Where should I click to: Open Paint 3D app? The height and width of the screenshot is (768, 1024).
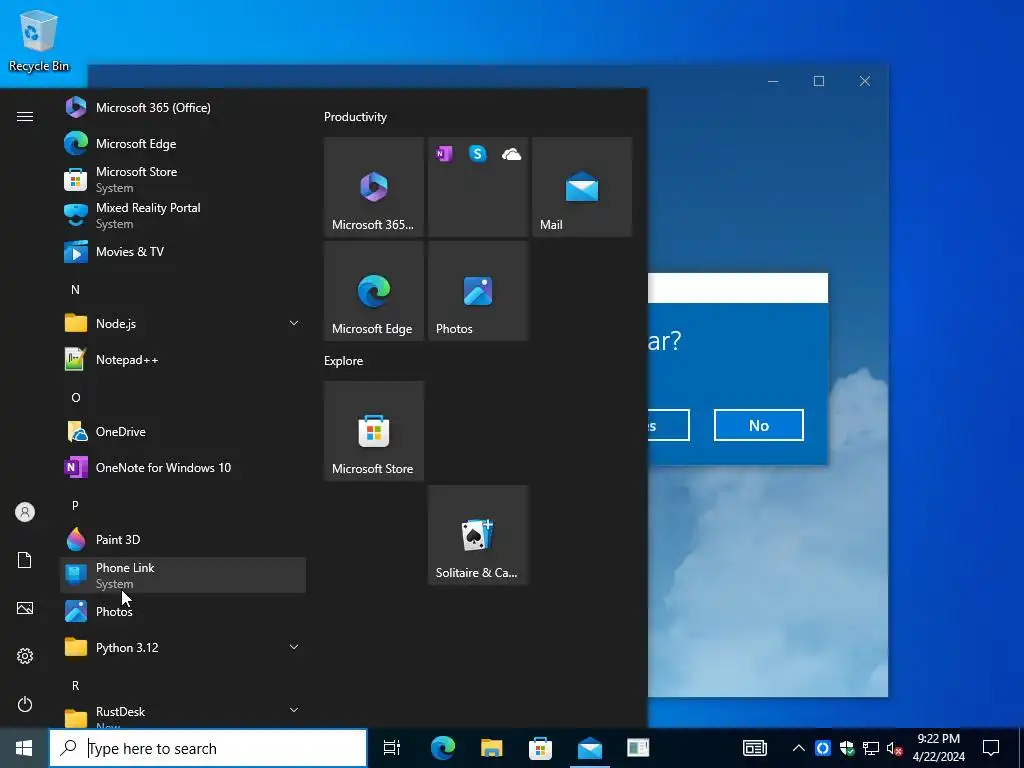click(x=183, y=539)
